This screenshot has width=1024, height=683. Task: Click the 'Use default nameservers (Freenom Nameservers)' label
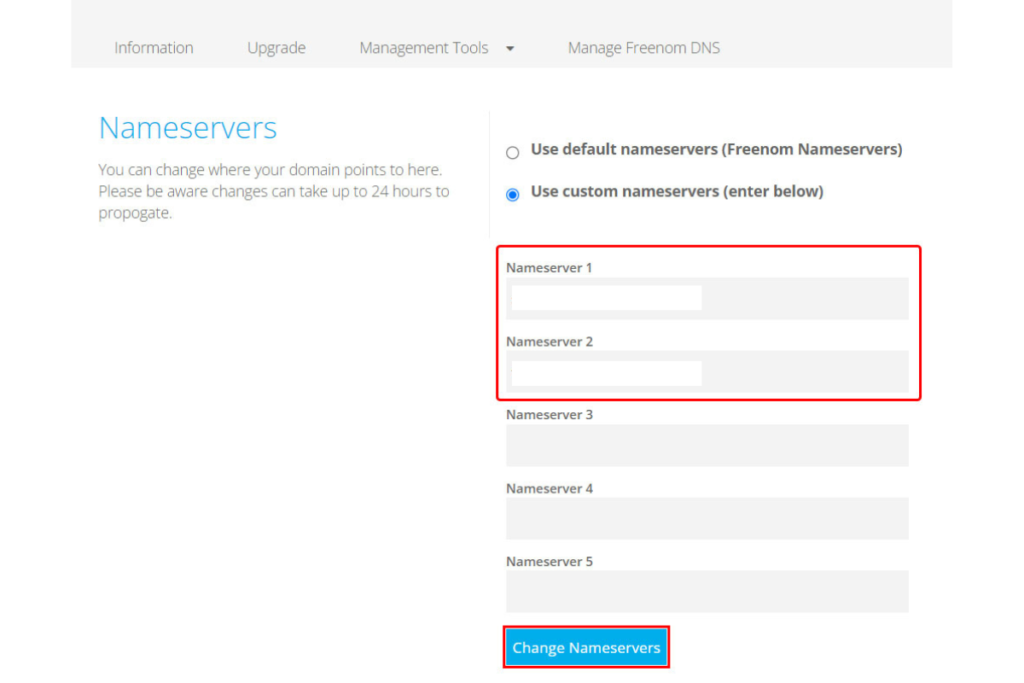pyautogui.click(x=716, y=149)
